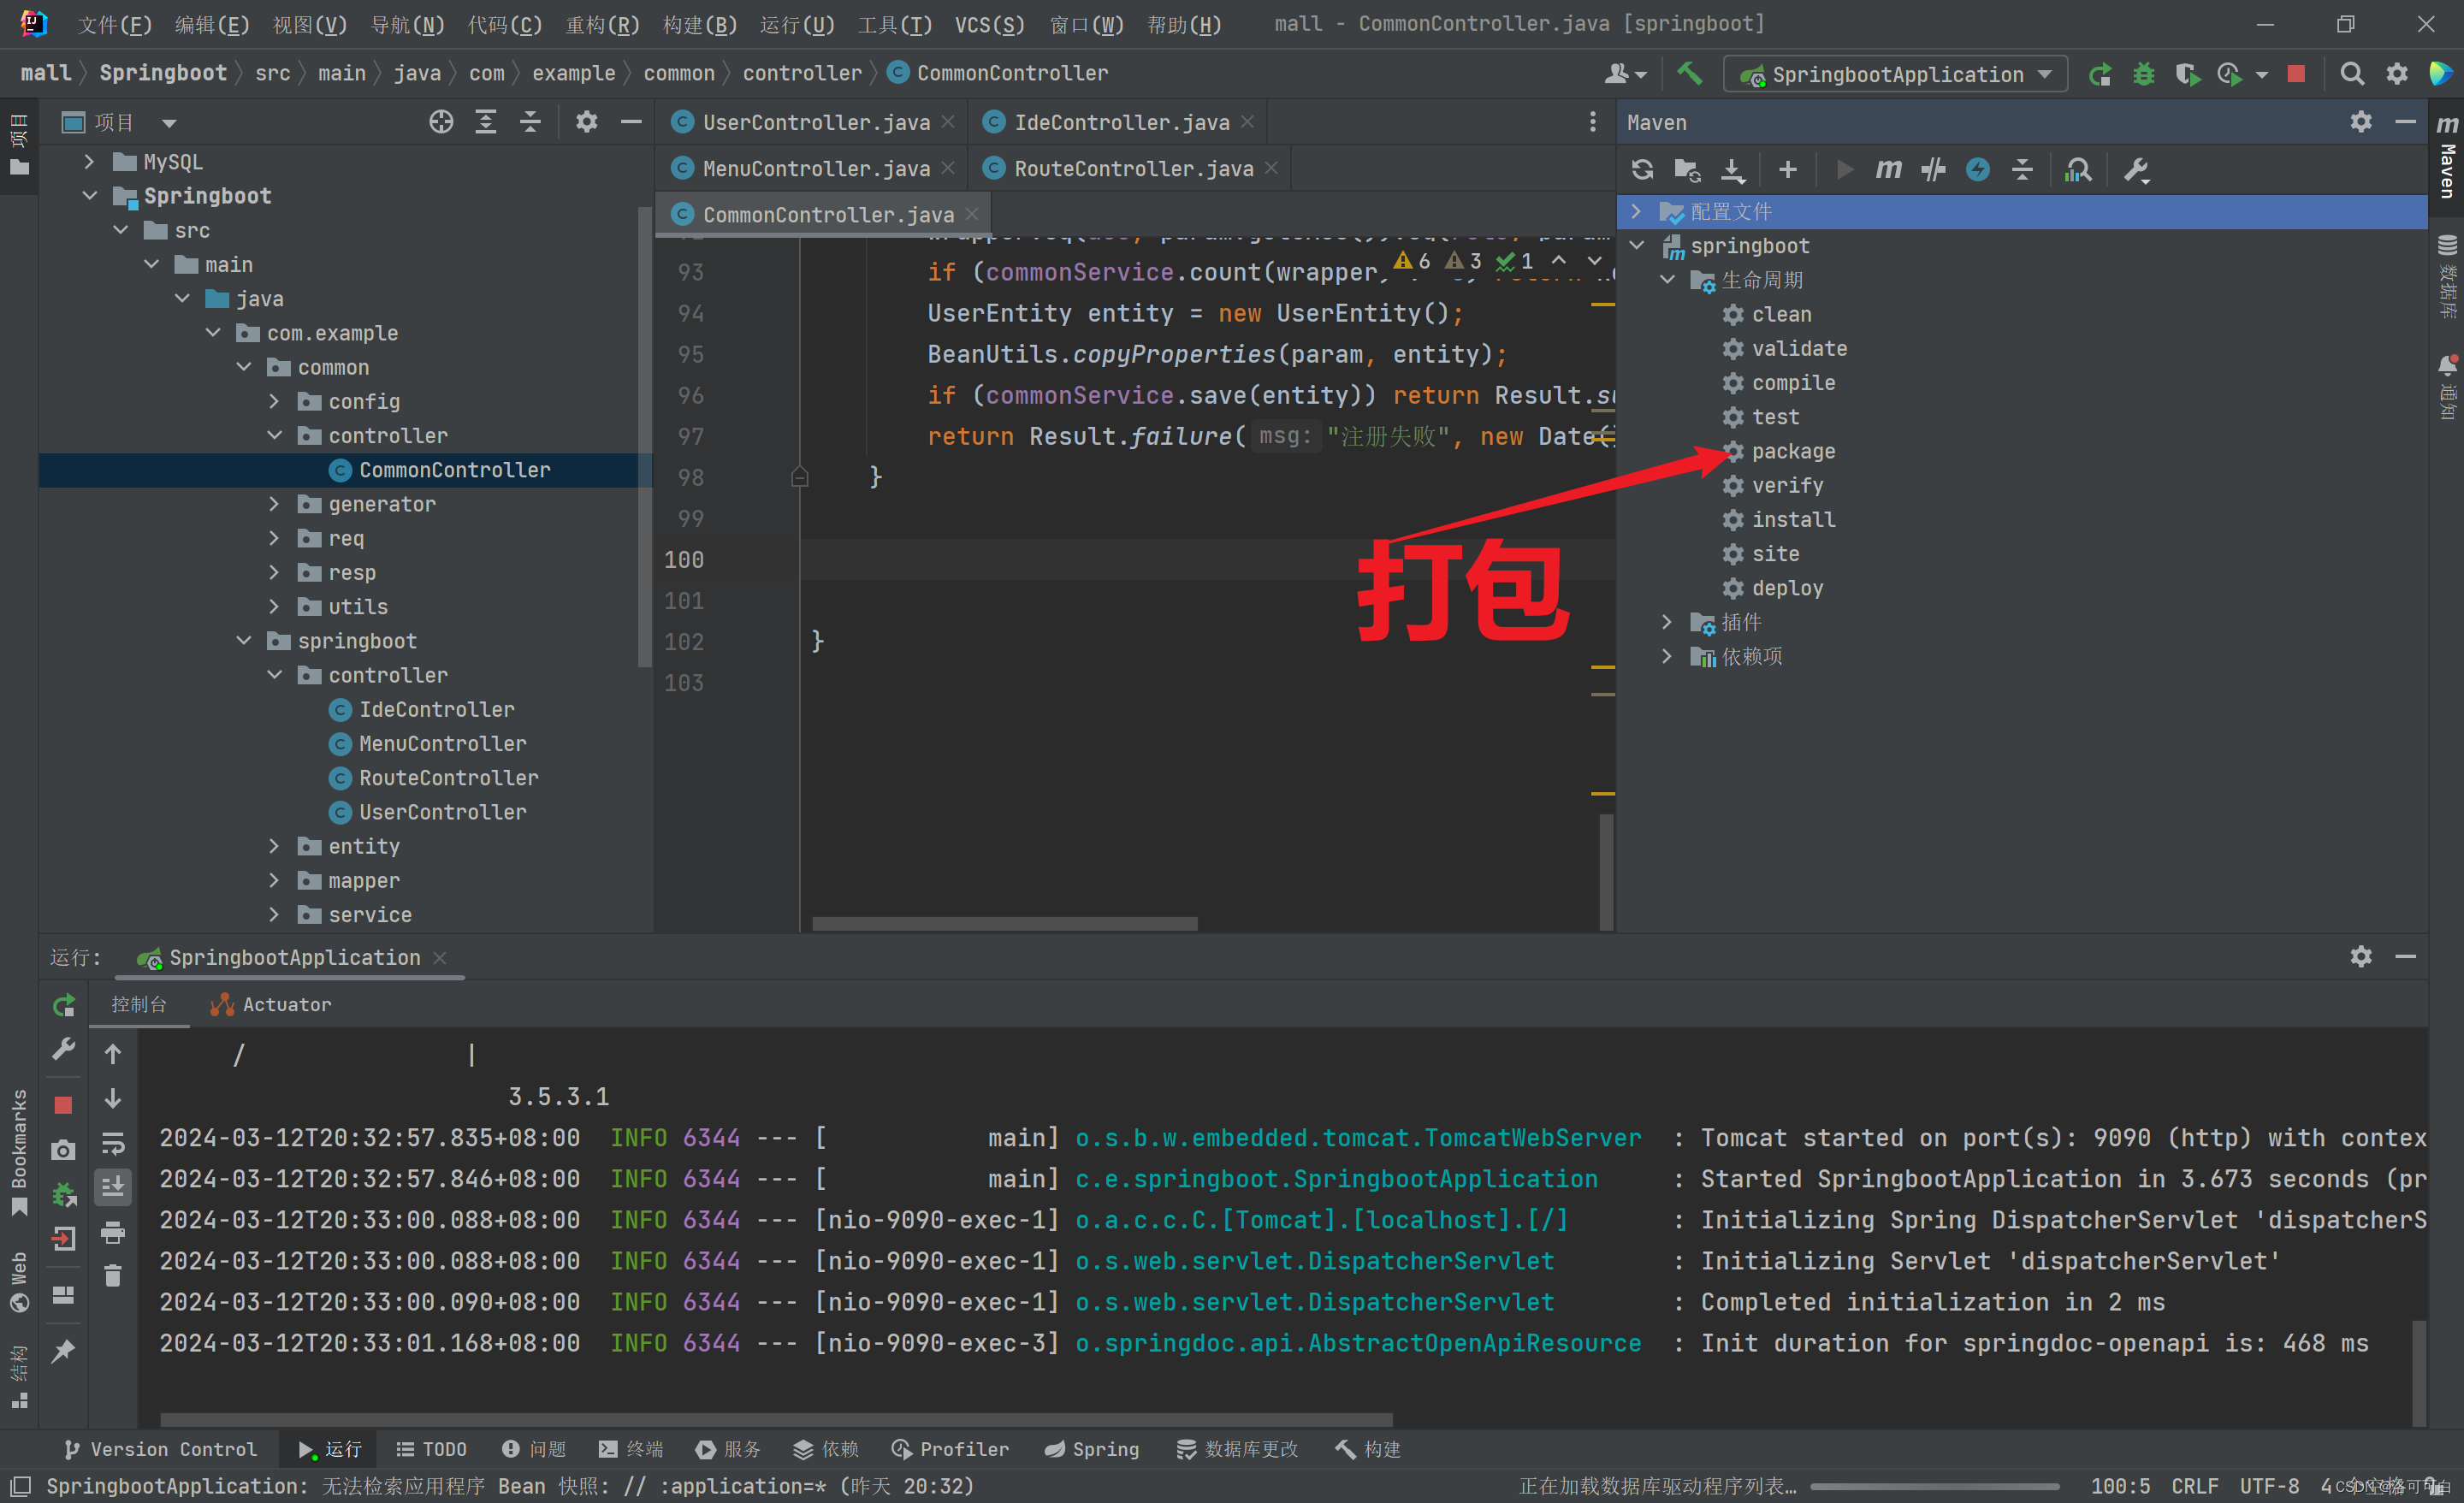Open project panel options gear
Image resolution: width=2464 pixels, height=1503 pixels.
tap(587, 122)
